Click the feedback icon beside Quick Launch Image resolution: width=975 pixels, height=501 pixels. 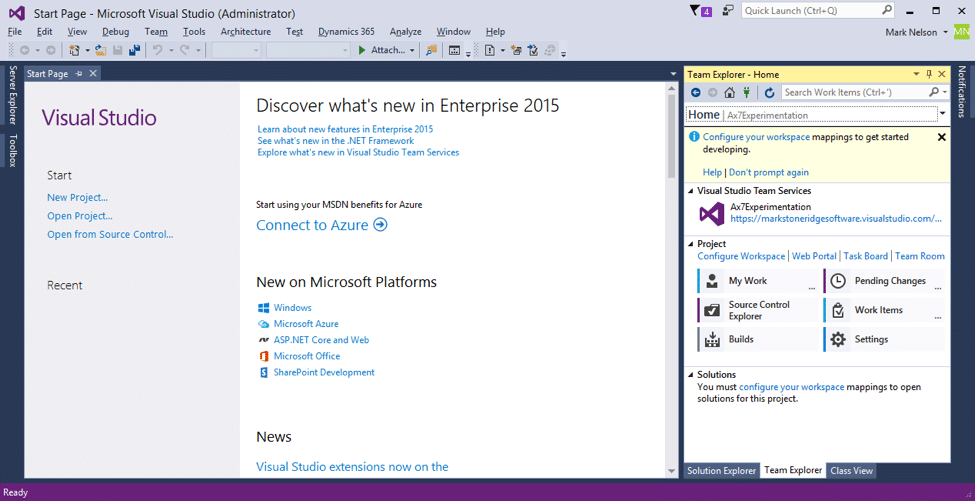pyautogui.click(x=728, y=11)
